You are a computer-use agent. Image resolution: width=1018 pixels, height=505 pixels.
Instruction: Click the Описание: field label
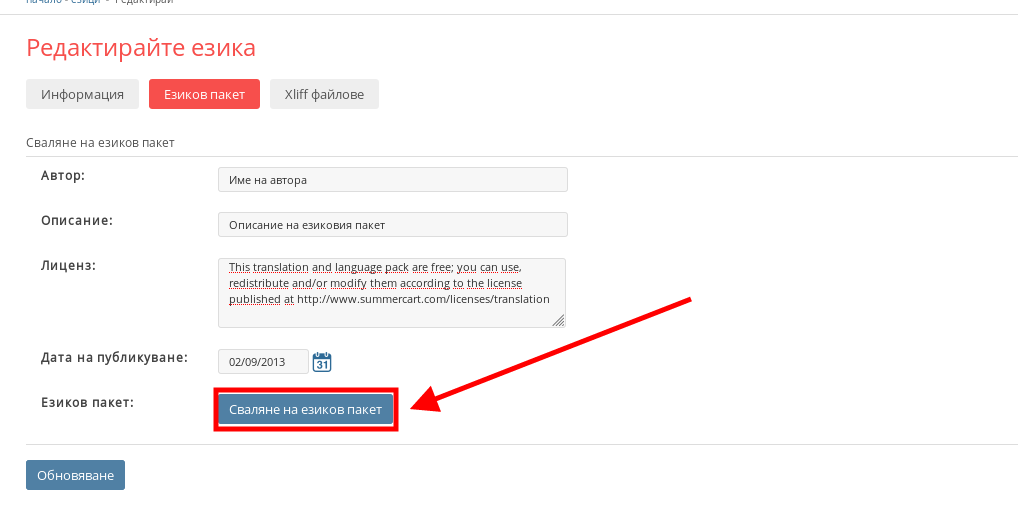click(76, 220)
